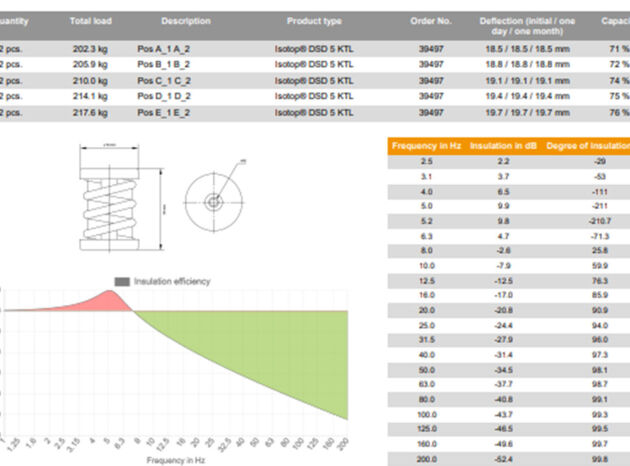This screenshot has height=466, width=630.
Task: Click the gray Insulation efficiency legend swatch
Action: point(122,281)
